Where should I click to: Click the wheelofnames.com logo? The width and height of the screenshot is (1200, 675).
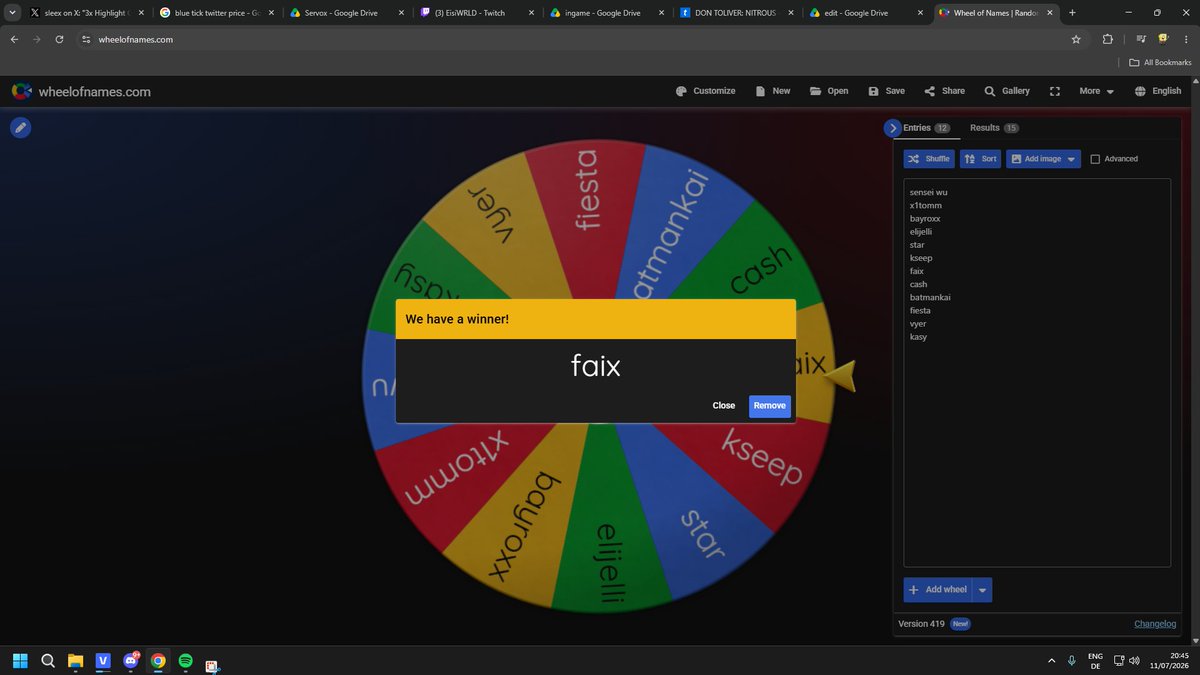tap(81, 91)
